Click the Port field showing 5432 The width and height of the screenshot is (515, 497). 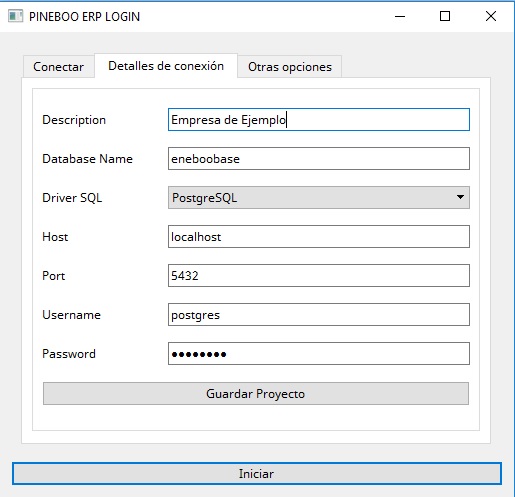tap(319, 275)
